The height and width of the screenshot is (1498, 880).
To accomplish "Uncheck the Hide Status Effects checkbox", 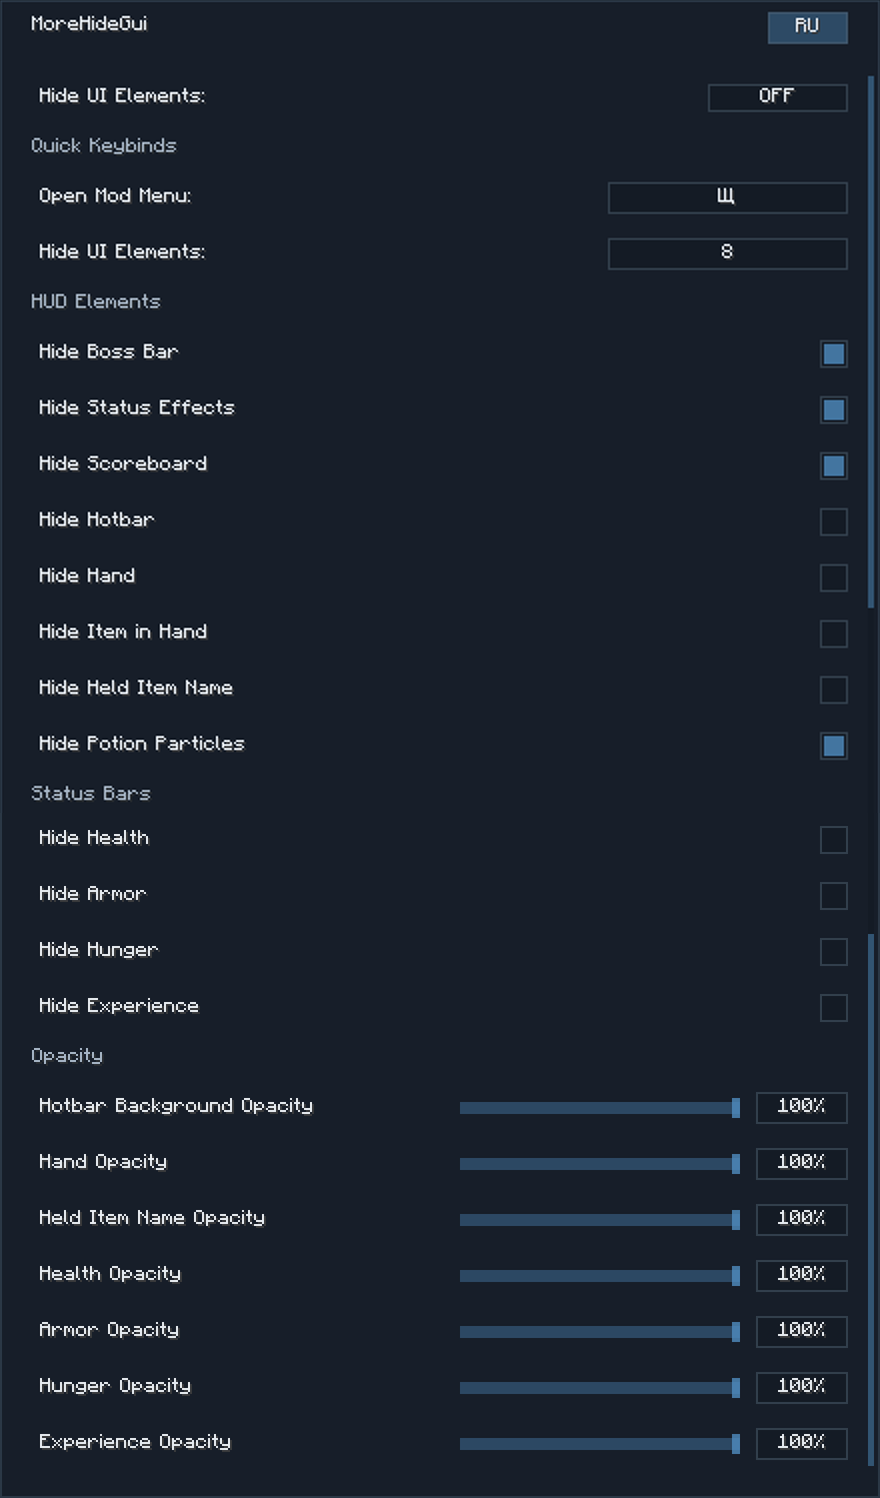I will (833, 410).
